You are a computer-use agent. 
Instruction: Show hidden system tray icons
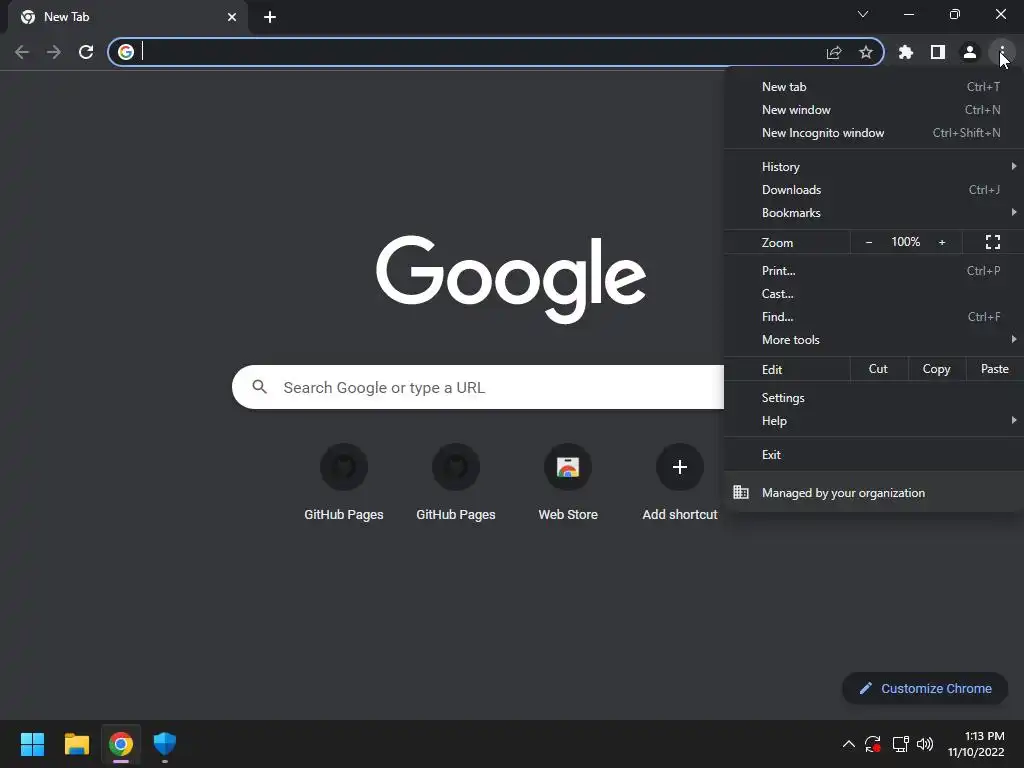(848, 744)
